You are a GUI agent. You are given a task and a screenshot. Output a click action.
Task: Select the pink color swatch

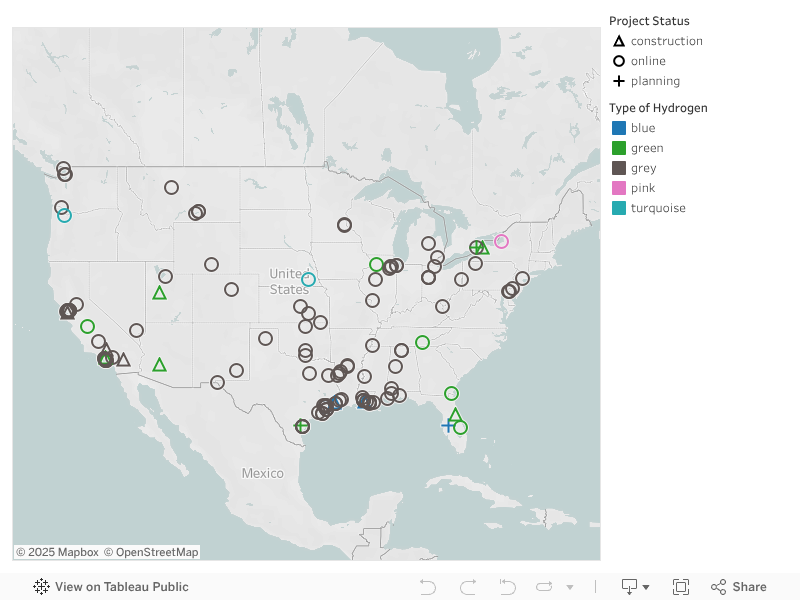619,188
